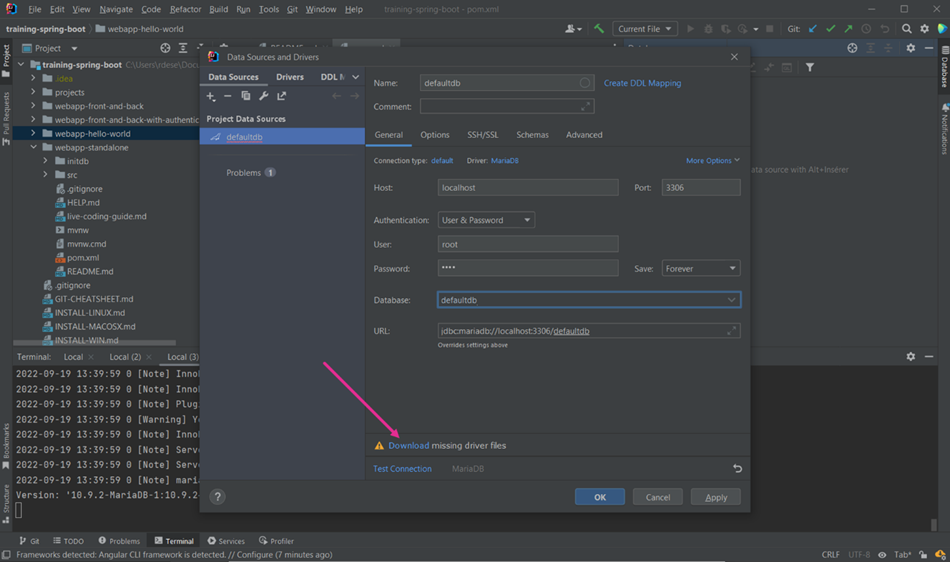Select defaultdb in Project Data Sources
Image resolution: width=950 pixels, height=562 pixels.
pyautogui.click(x=282, y=137)
